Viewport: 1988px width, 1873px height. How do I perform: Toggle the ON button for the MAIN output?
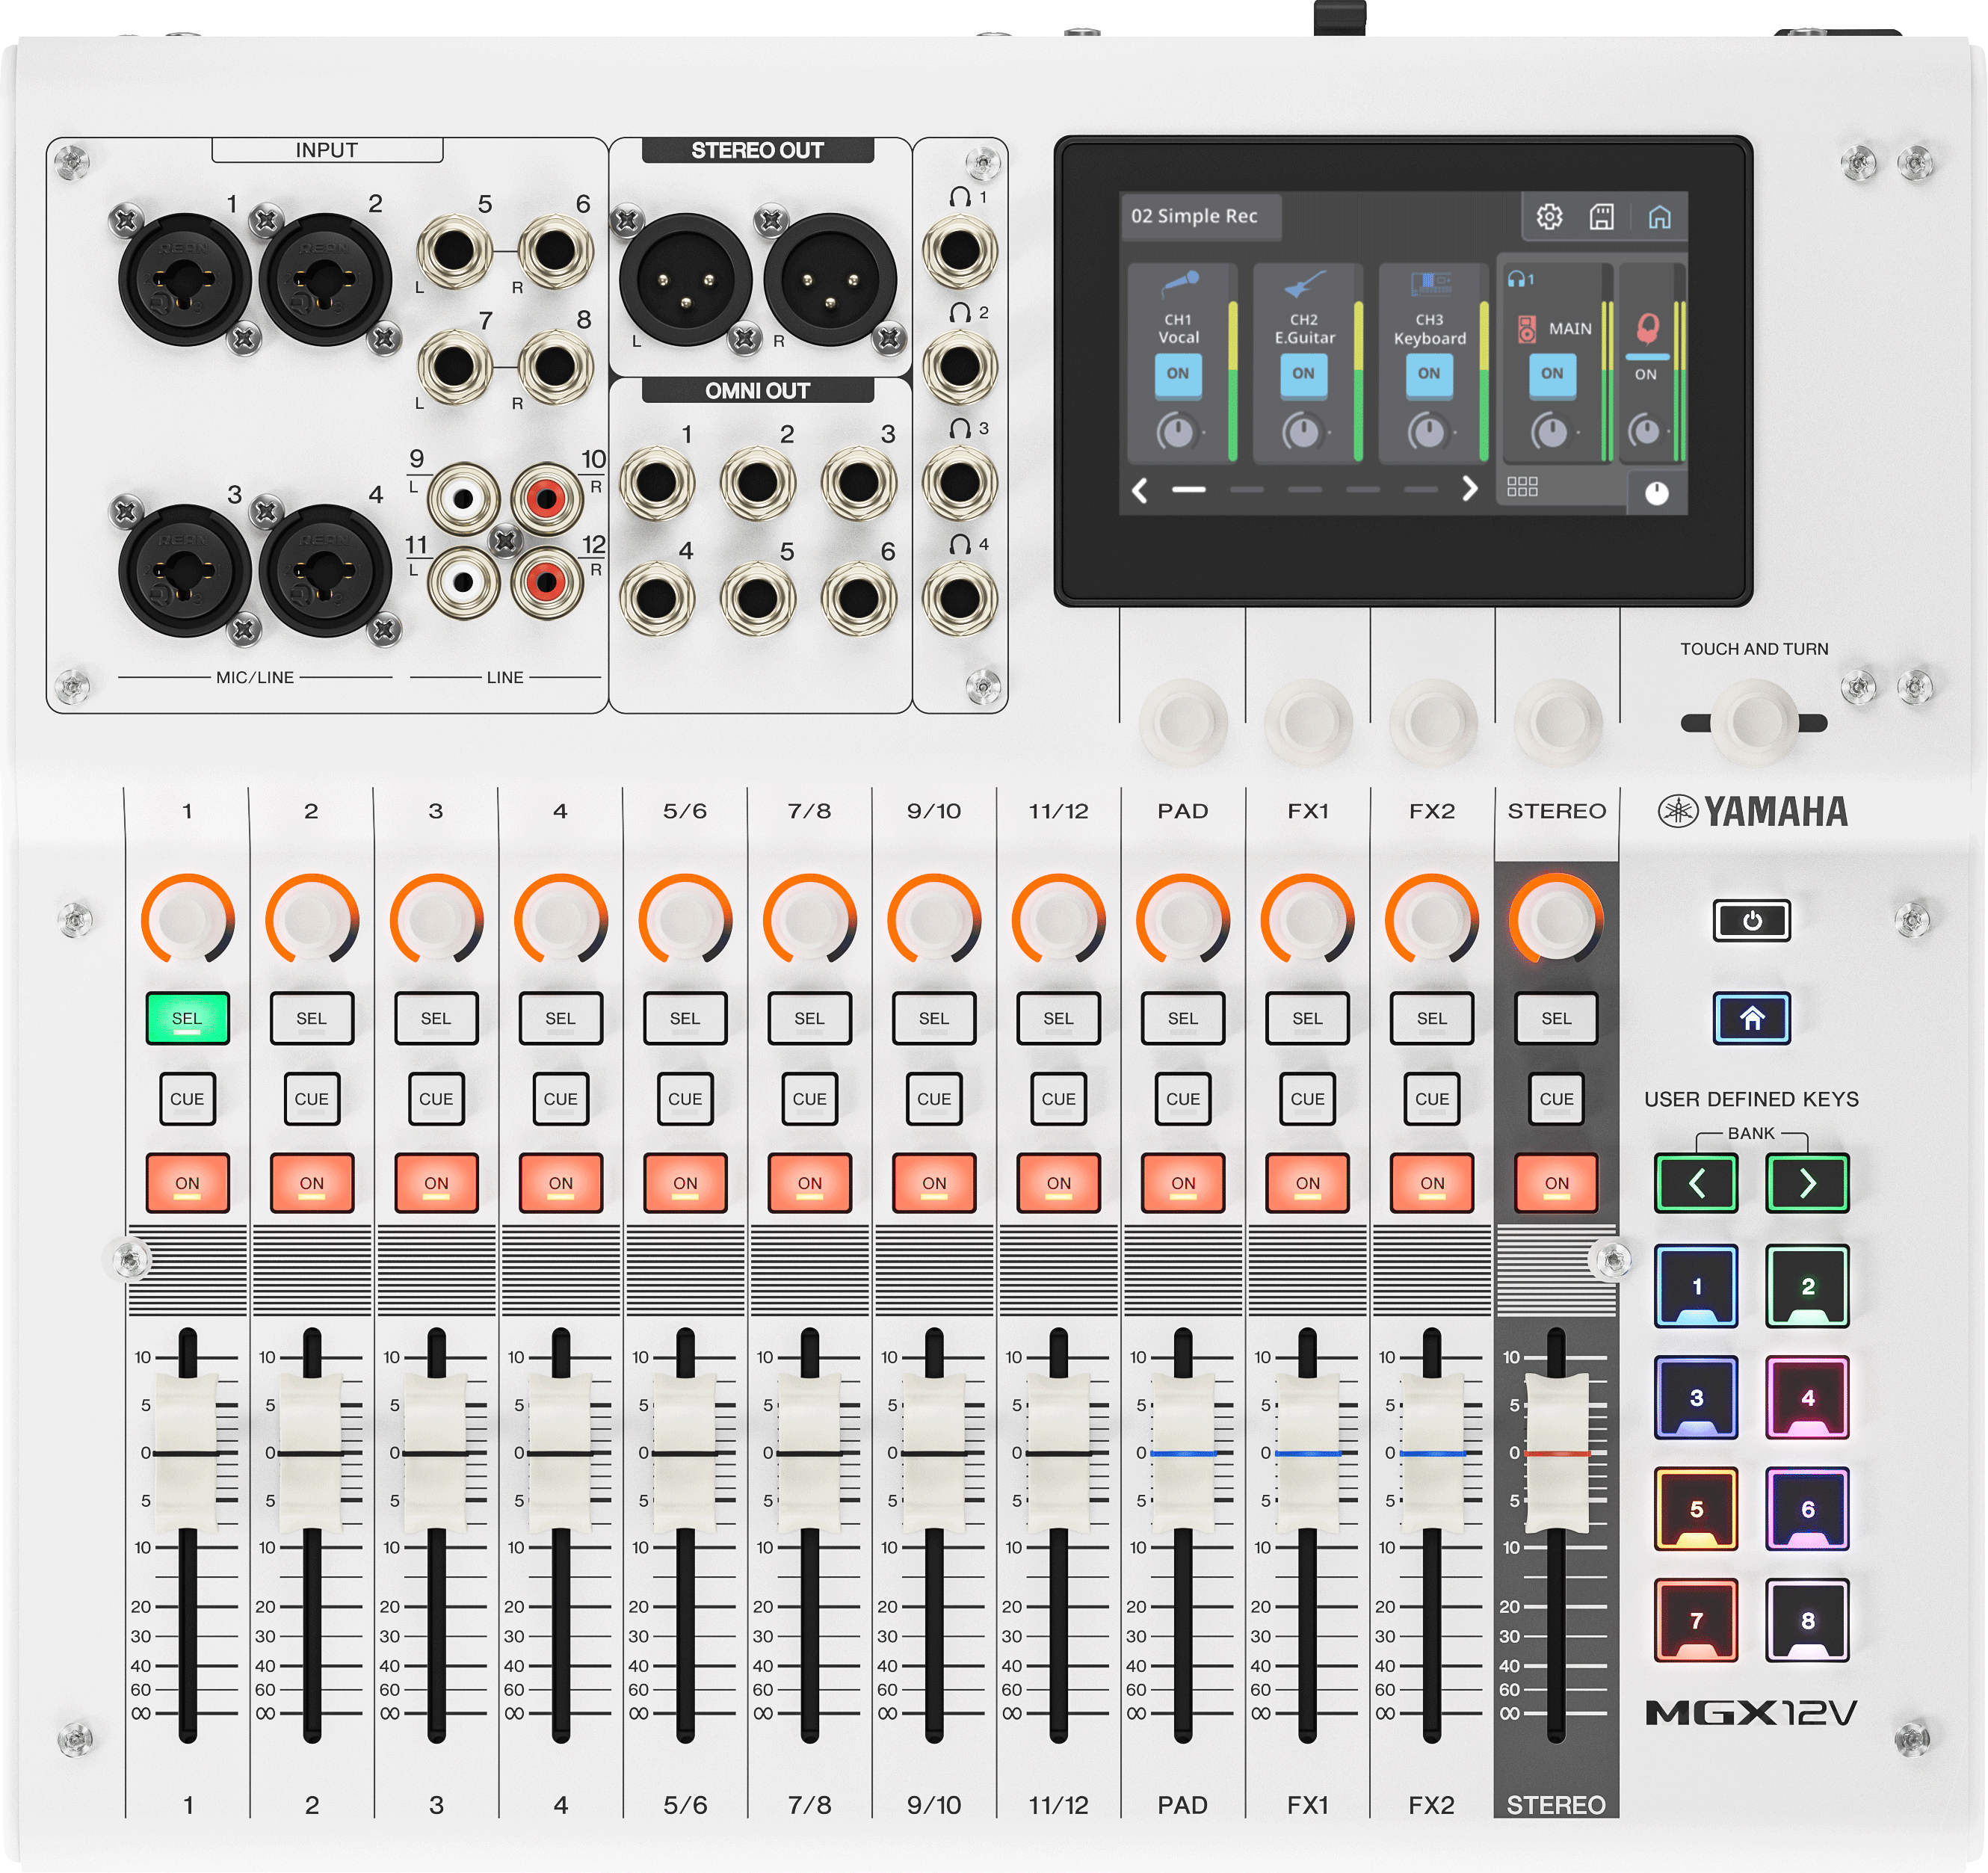coord(1552,375)
